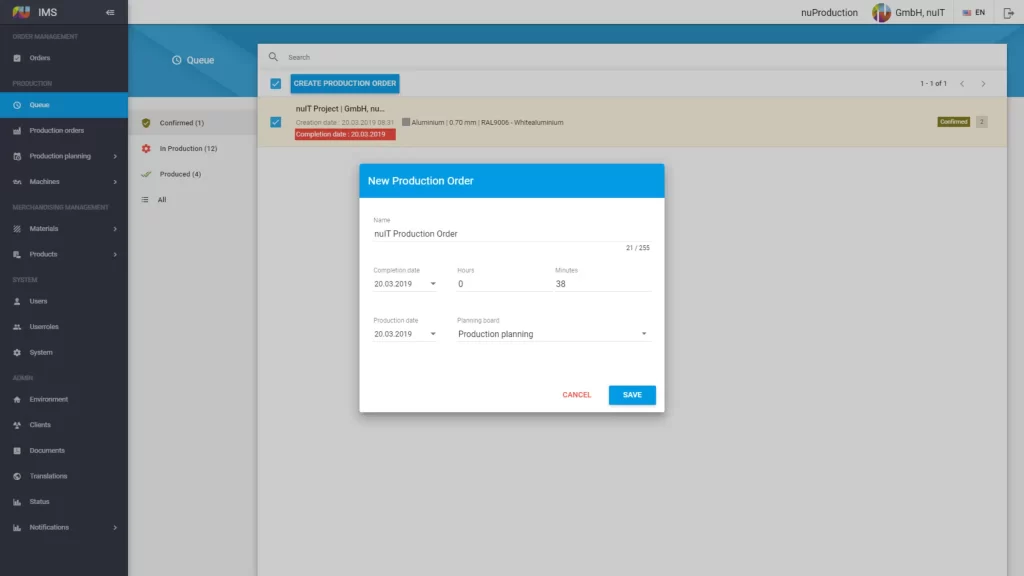
Task: Click the logout icon in top bar
Action: coord(1008,13)
